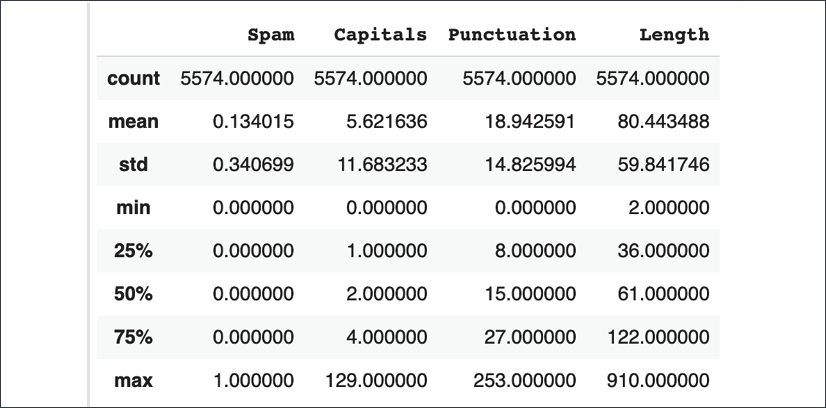Click the Capitals max value 129.000000

(x=376, y=381)
